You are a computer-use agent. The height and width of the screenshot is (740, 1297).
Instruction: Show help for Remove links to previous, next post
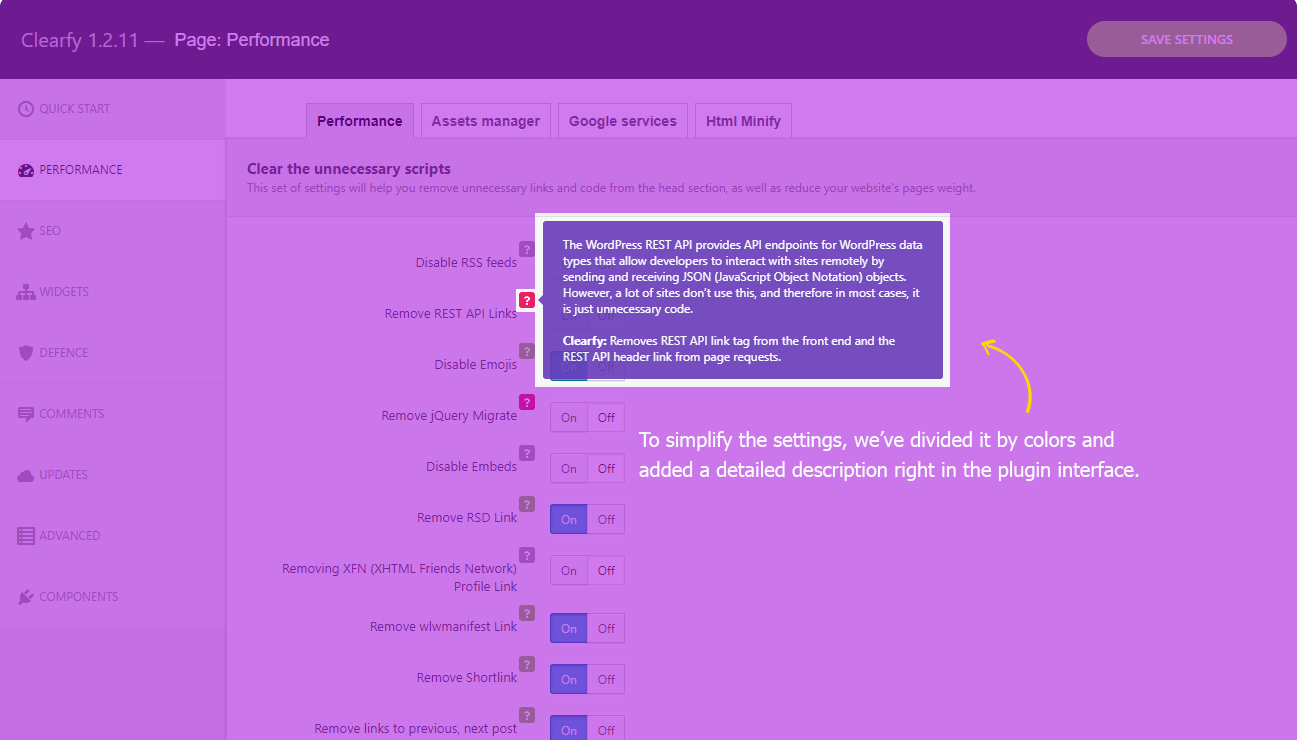pos(527,715)
